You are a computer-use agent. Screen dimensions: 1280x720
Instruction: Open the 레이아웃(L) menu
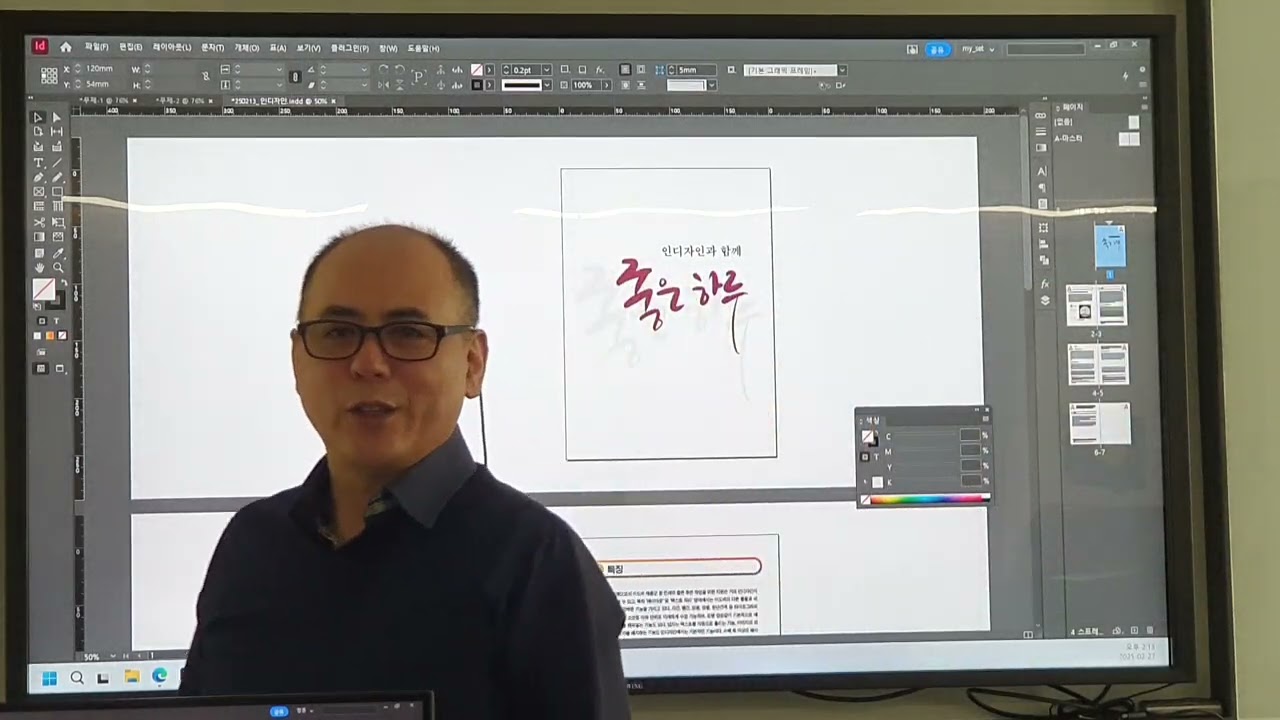(172, 48)
